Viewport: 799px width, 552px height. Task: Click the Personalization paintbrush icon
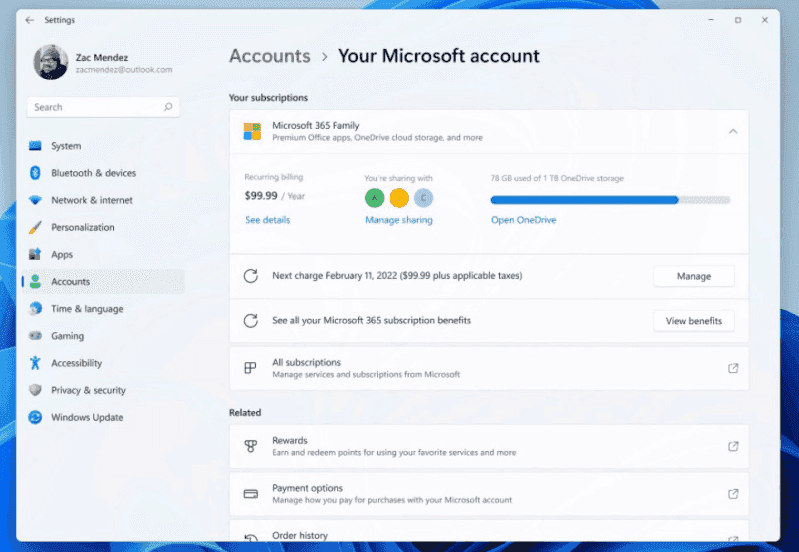coord(35,227)
